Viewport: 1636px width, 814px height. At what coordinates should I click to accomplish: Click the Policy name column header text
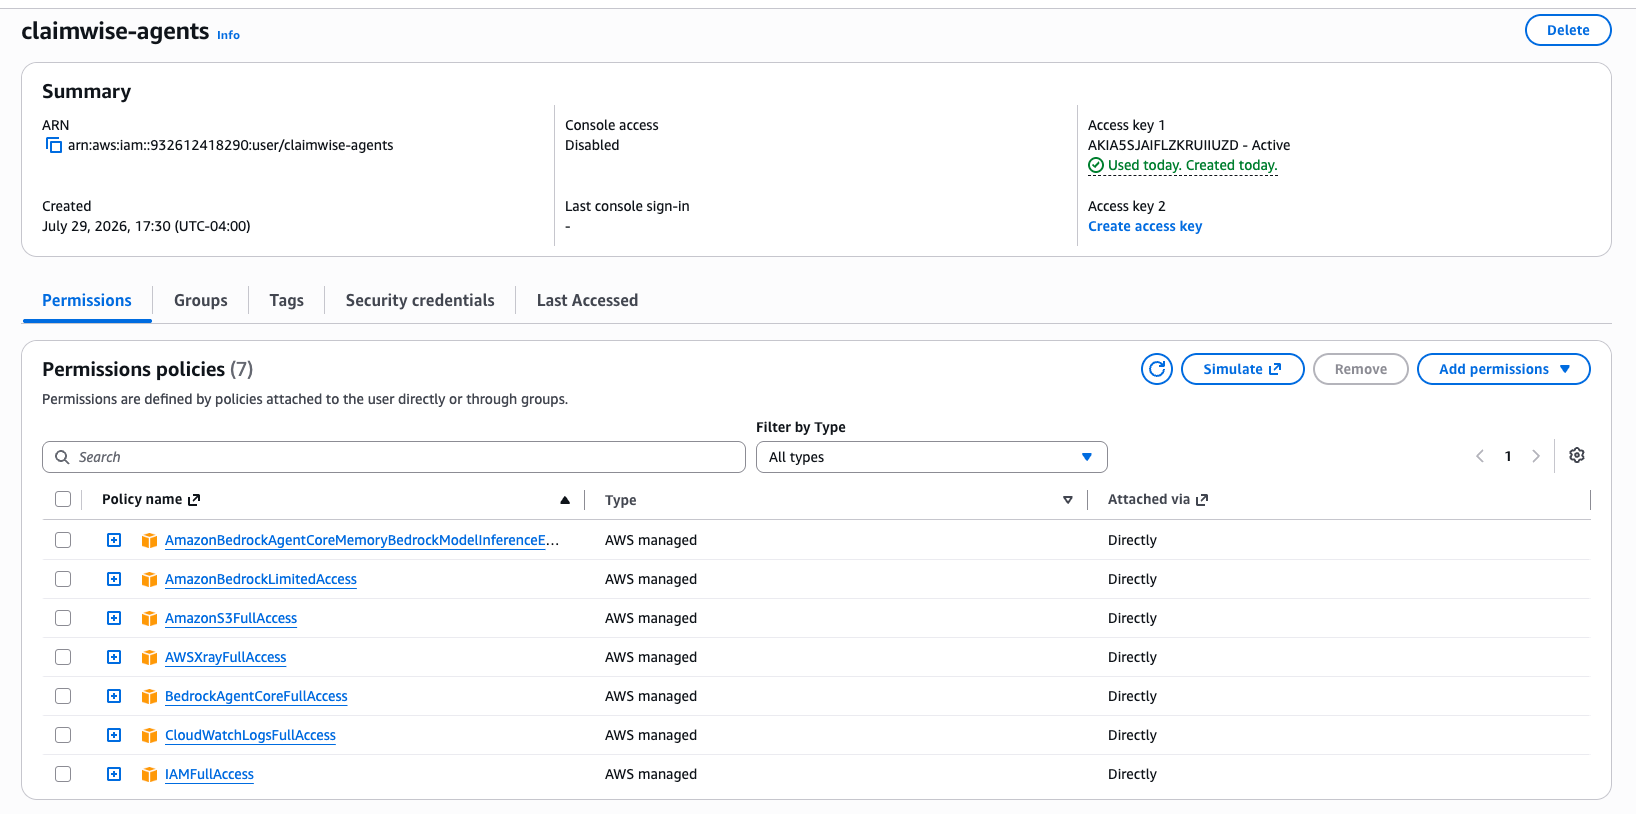(142, 499)
